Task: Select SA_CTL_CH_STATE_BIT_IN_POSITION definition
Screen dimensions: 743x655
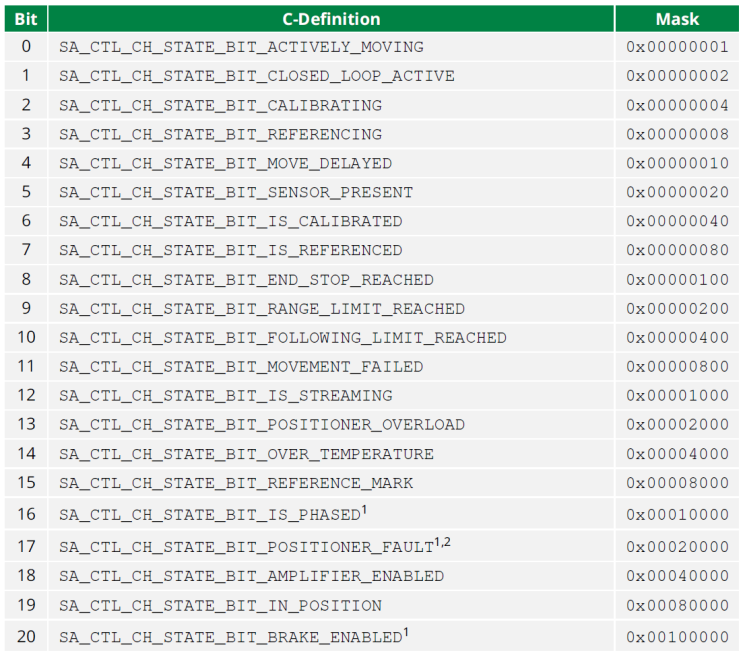Action: pyautogui.click(x=220, y=605)
